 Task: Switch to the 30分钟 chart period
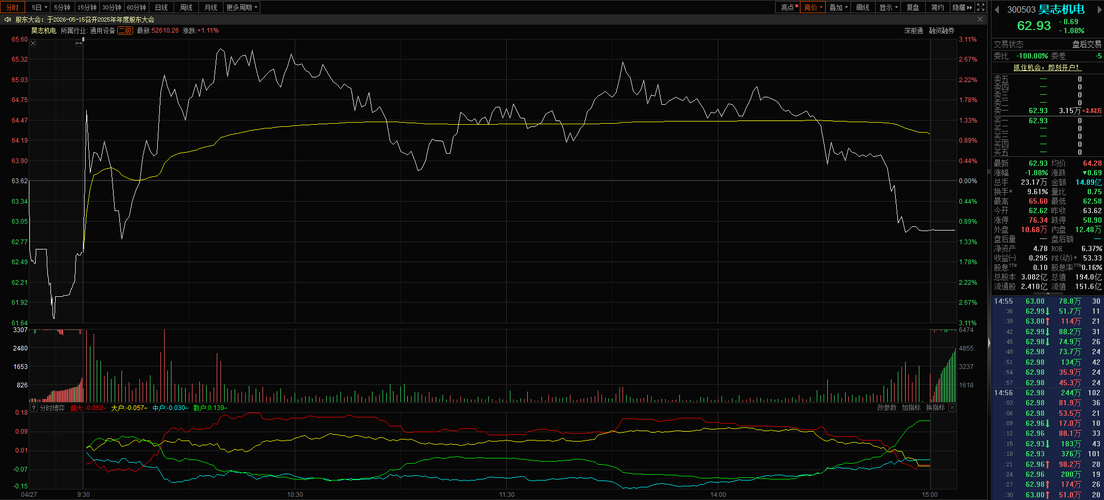pyautogui.click(x=112, y=7)
